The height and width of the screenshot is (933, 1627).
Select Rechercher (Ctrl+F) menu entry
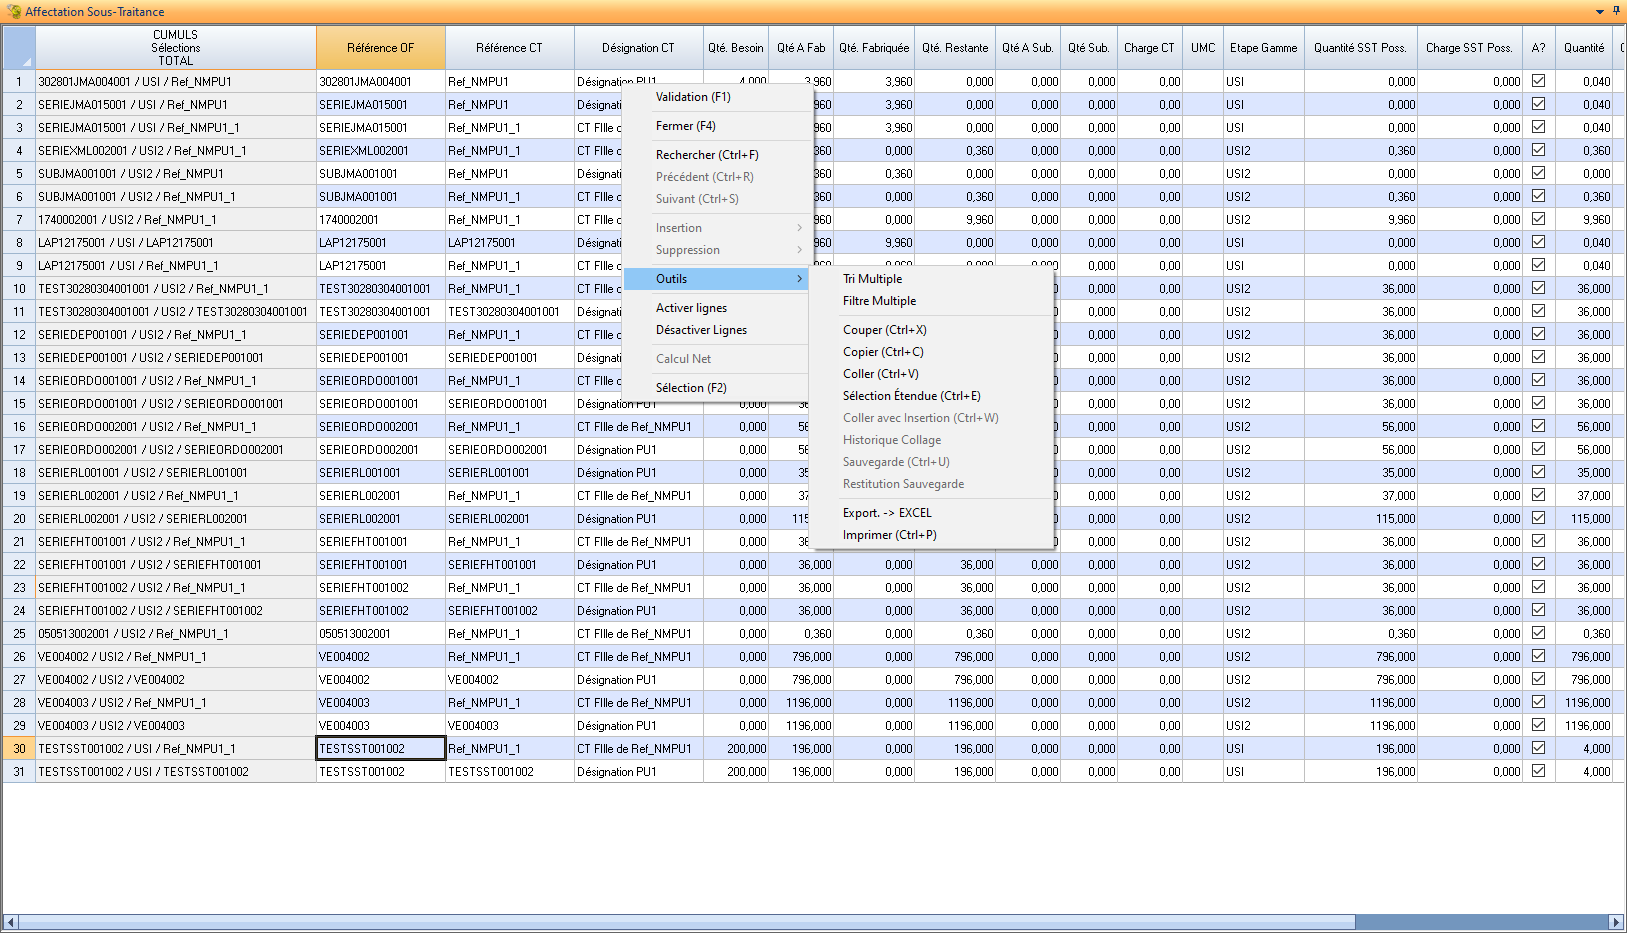coord(707,155)
